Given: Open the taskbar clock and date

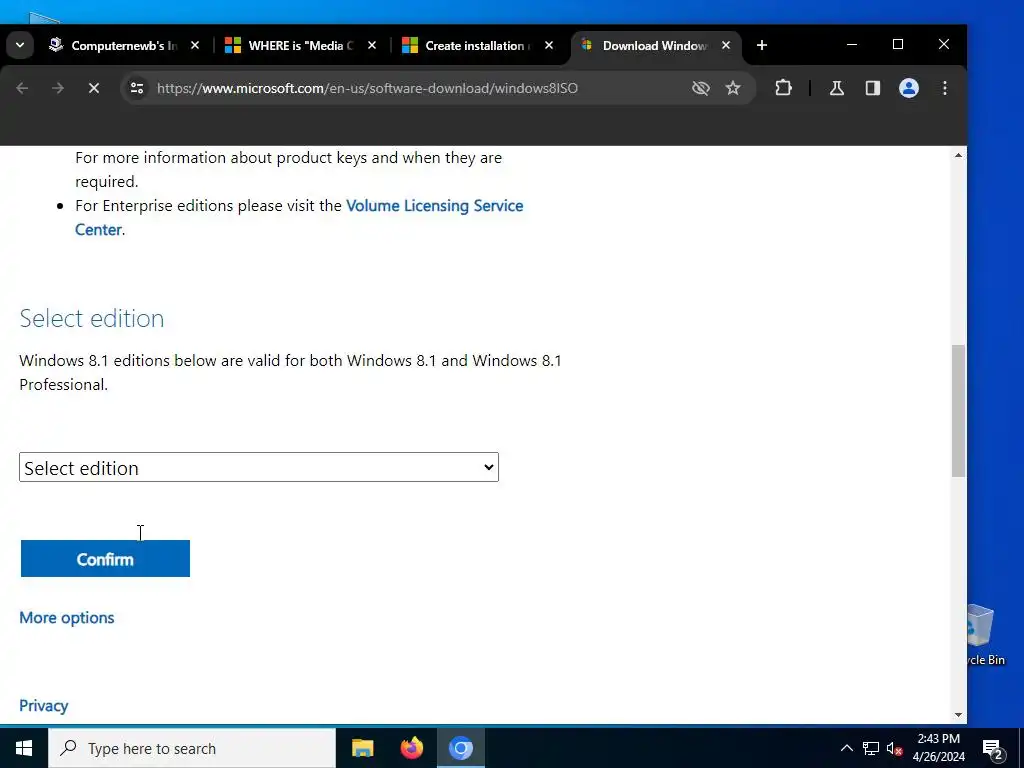Looking at the screenshot, I should pos(939,748).
